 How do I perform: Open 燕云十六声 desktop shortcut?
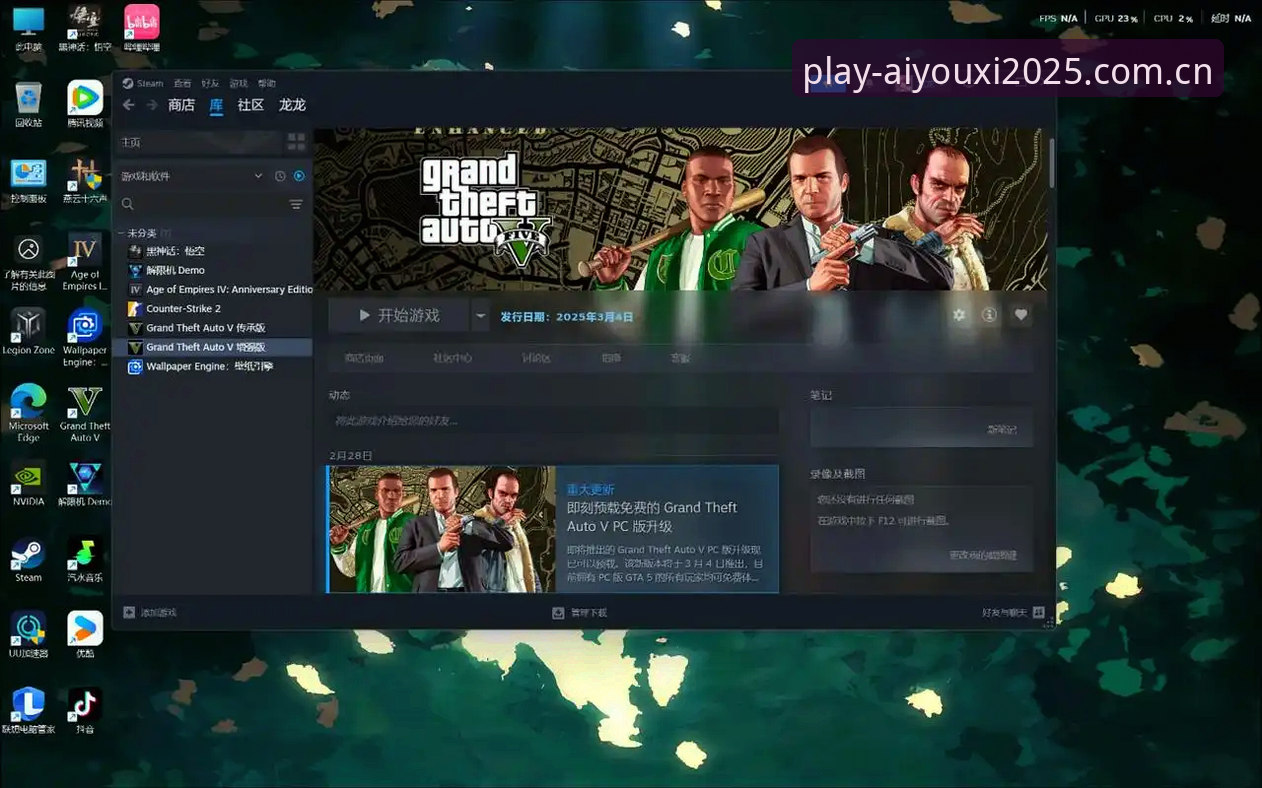tap(85, 181)
